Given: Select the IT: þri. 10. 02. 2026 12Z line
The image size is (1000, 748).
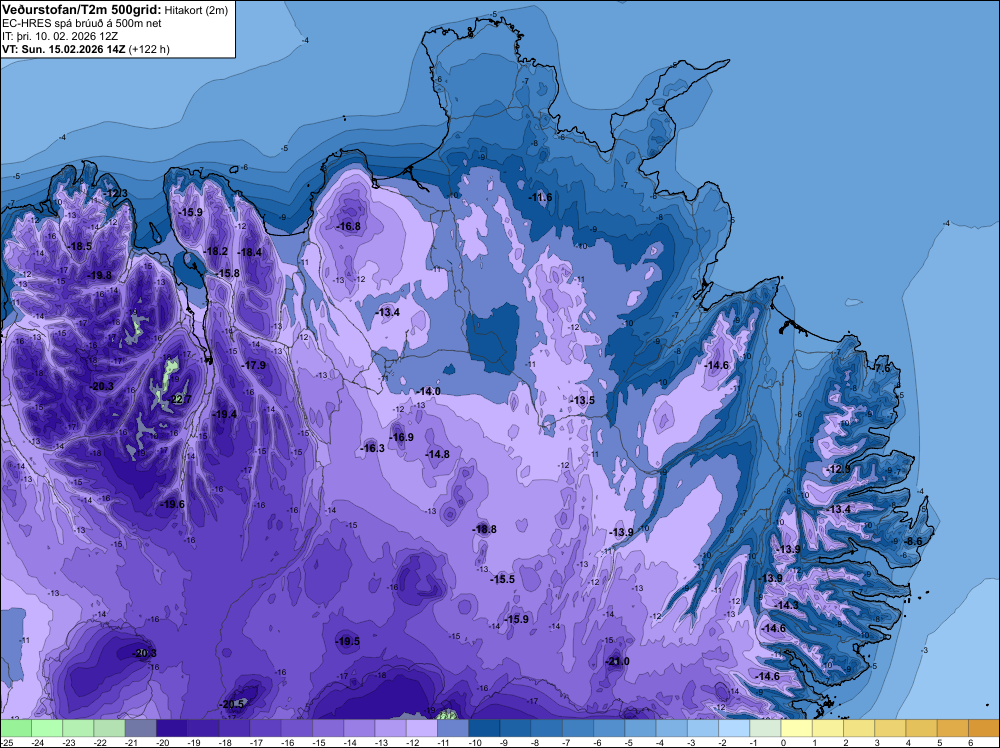Looking at the screenshot, I should point(60,36).
